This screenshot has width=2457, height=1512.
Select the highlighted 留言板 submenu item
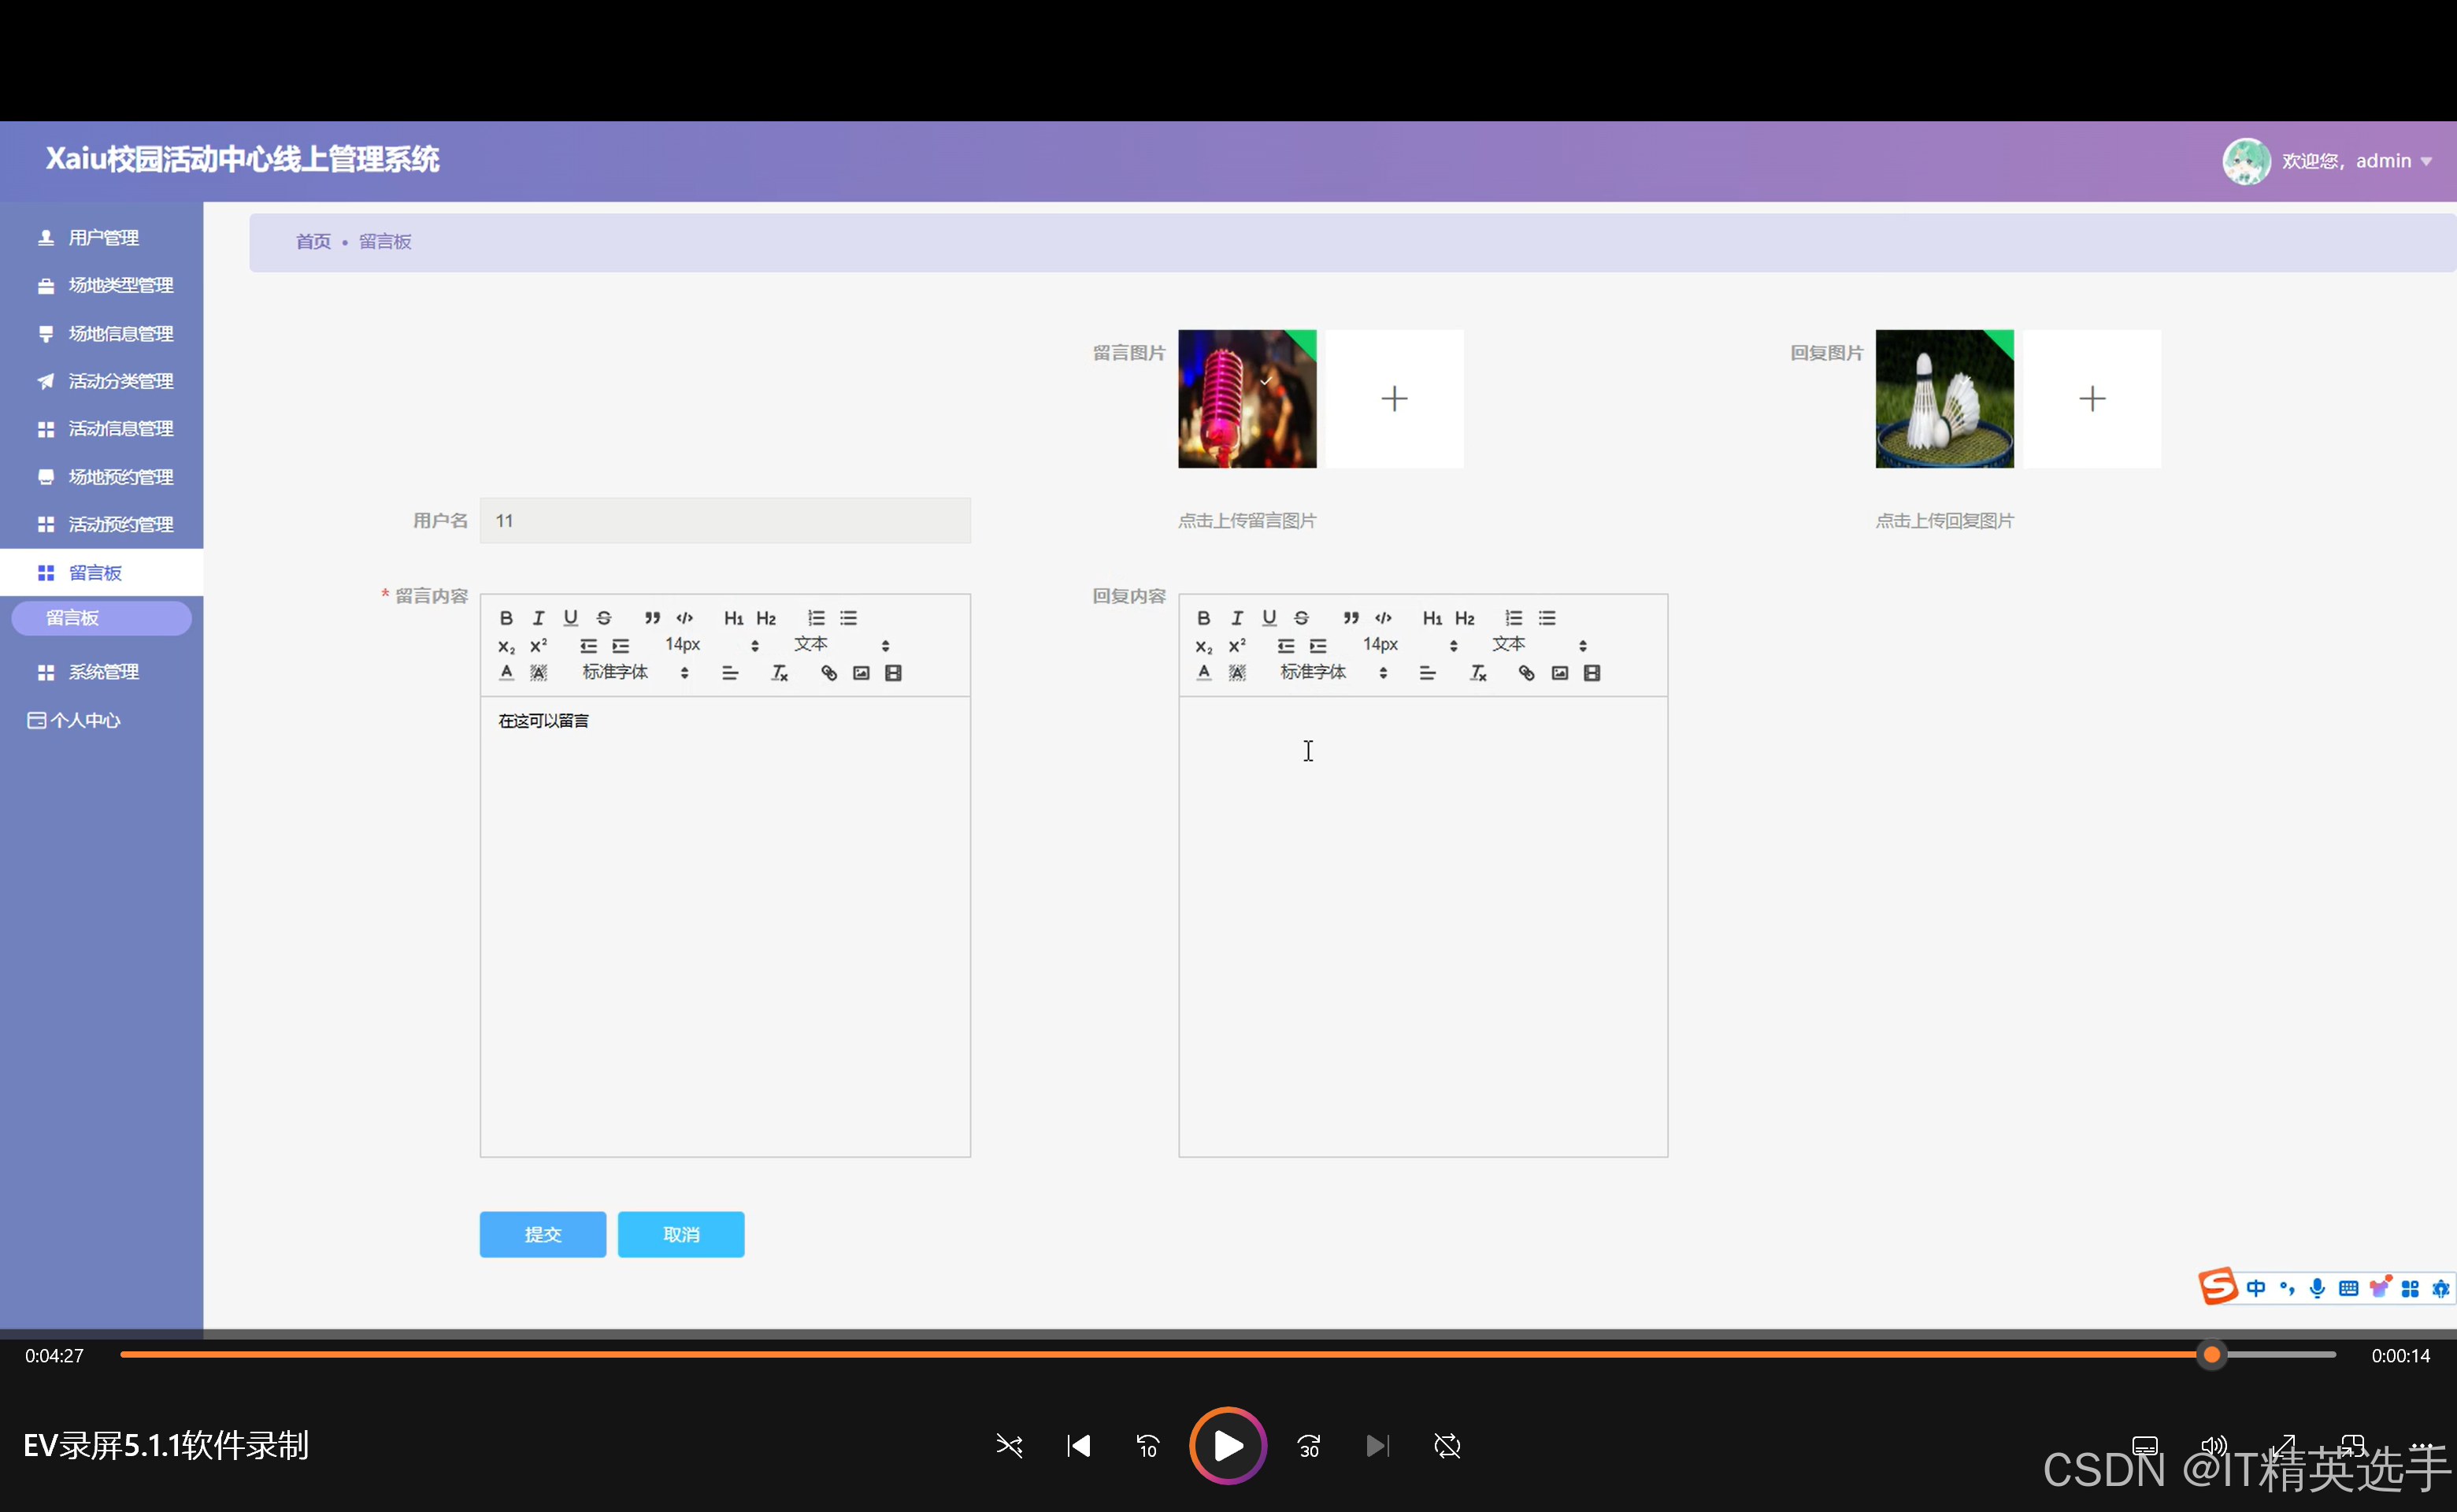(x=101, y=618)
